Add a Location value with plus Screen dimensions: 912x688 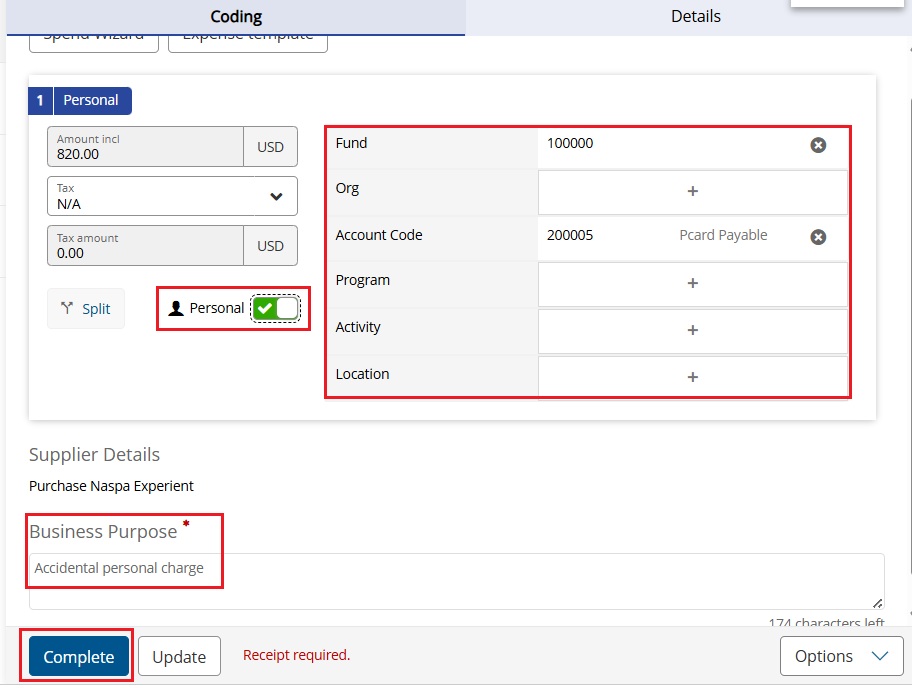point(692,377)
